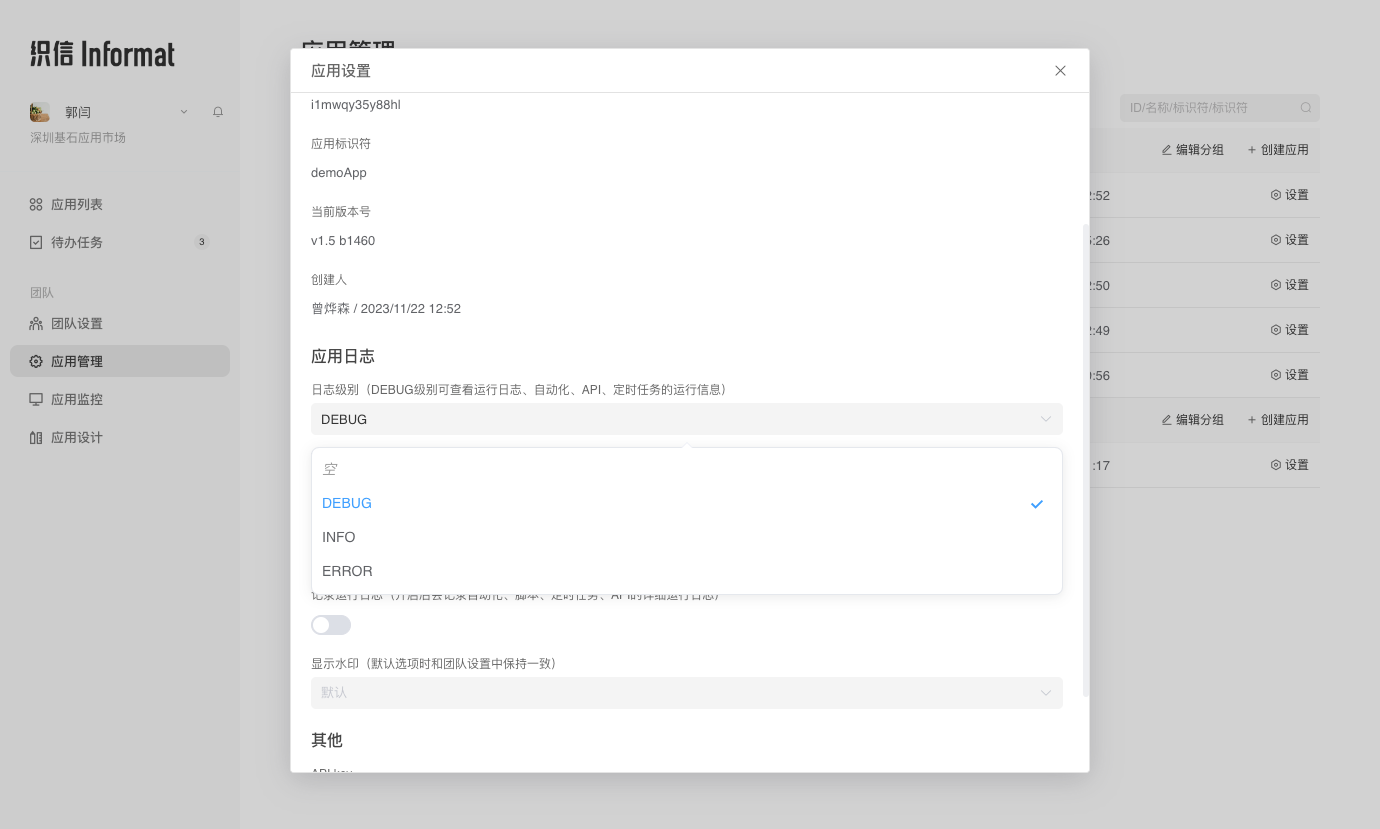Select INFO from the log level list

click(x=338, y=537)
